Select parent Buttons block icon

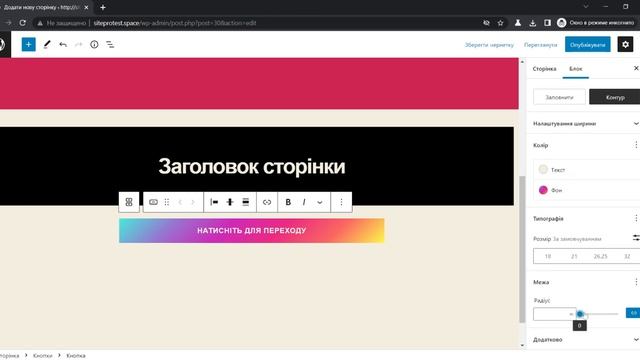point(129,202)
